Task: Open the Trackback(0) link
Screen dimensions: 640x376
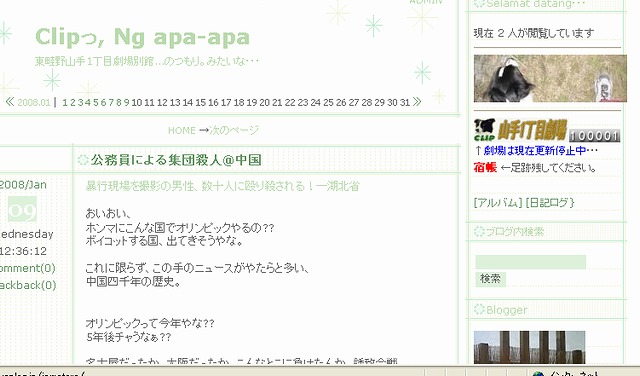Action: [28, 285]
